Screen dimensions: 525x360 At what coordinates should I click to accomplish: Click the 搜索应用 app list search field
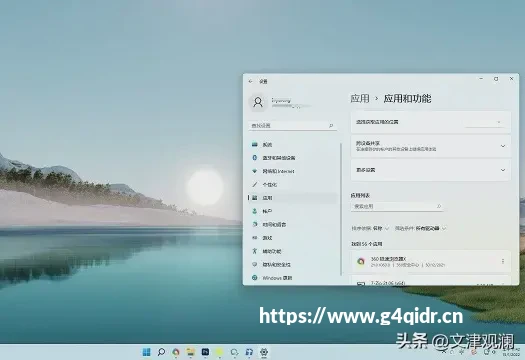[x=397, y=207]
